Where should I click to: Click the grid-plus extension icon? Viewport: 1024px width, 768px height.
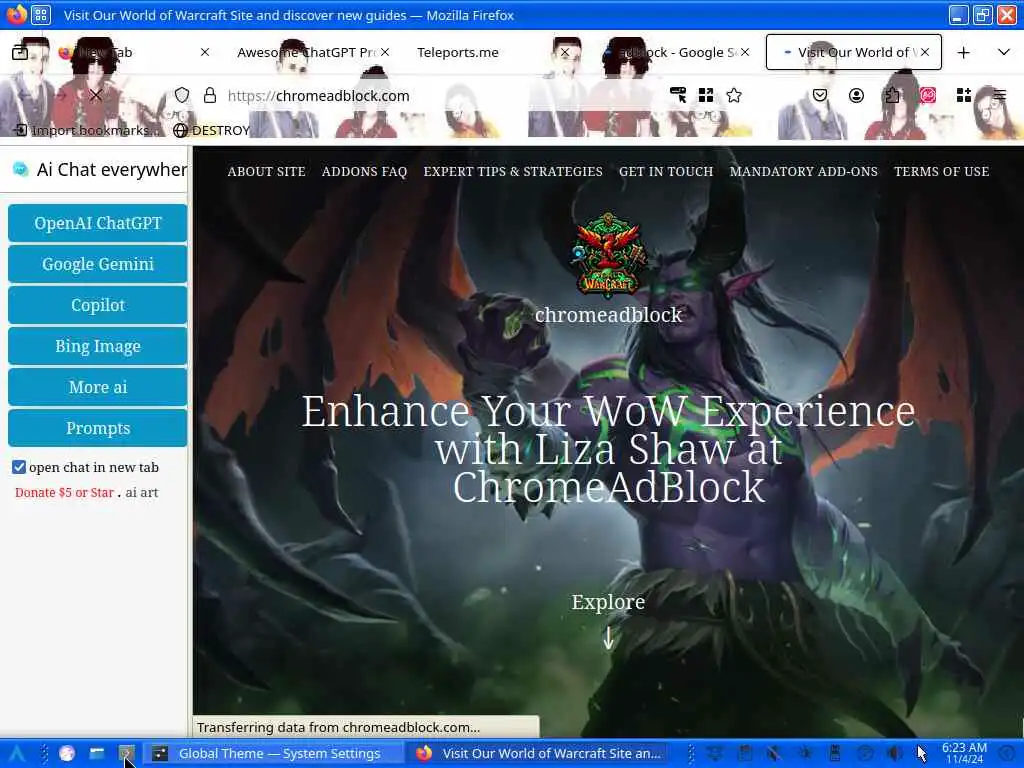click(964, 95)
